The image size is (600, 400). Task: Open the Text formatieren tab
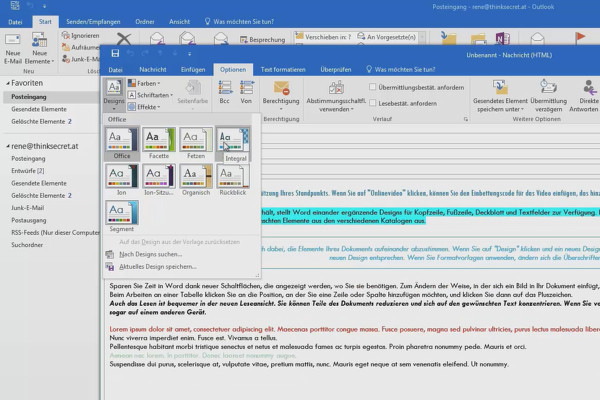283,70
